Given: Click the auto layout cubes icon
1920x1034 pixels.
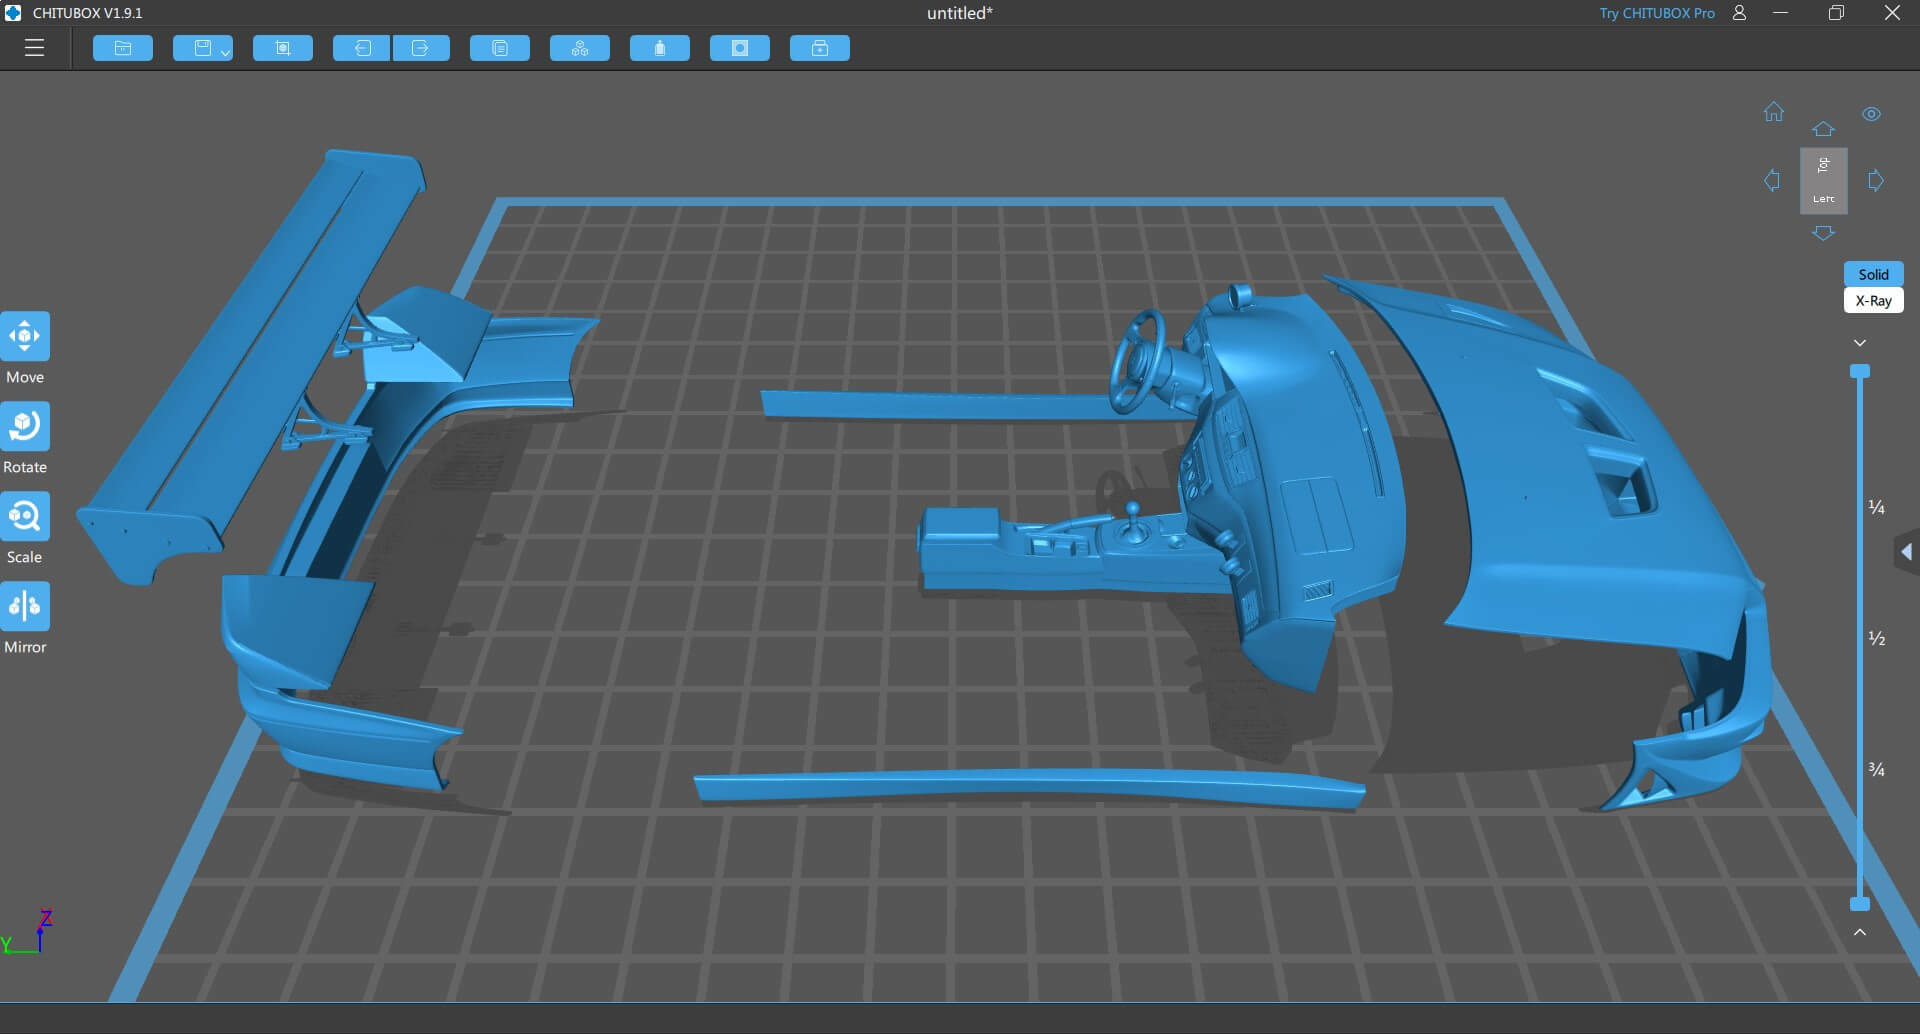Looking at the screenshot, I should (580, 48).
